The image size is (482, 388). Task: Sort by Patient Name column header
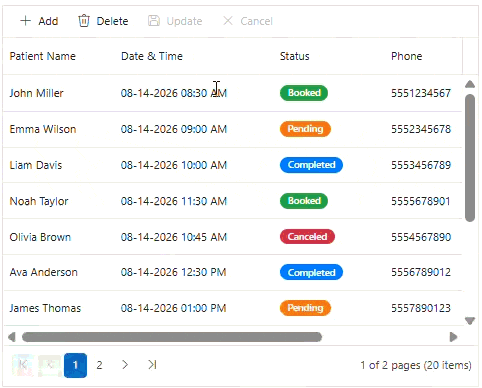[43, 56]
